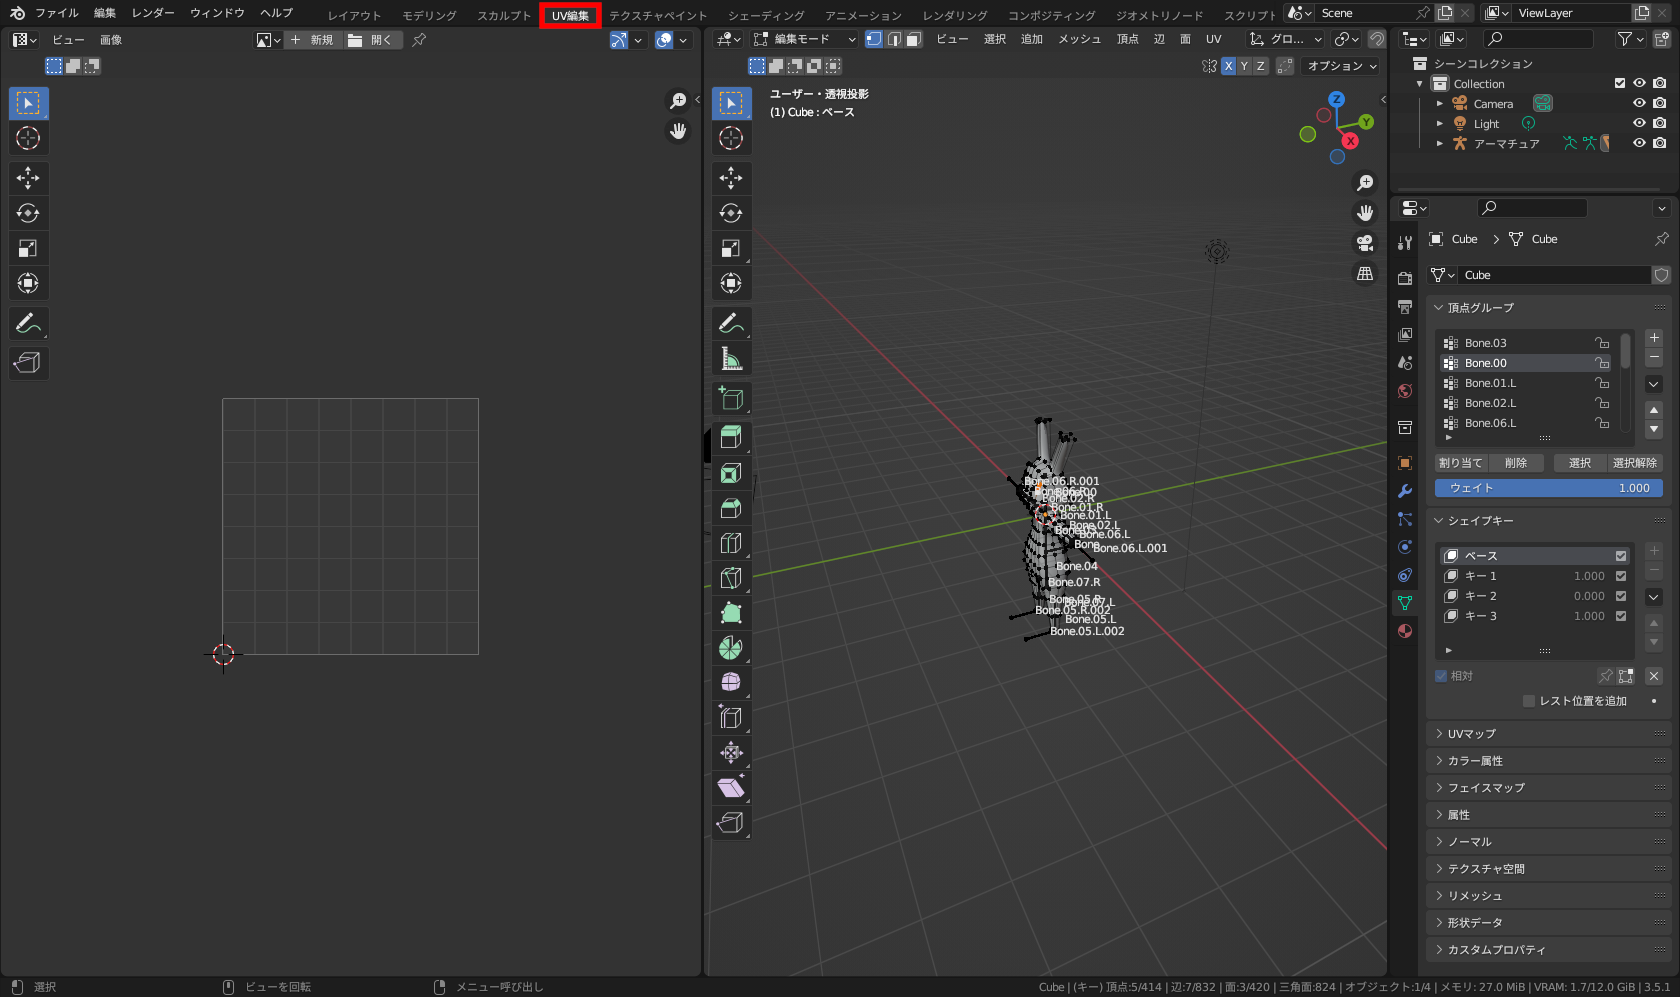1680x997 pixels.
Task: Open the Render properties tab
Action: tap(1405, 278)
